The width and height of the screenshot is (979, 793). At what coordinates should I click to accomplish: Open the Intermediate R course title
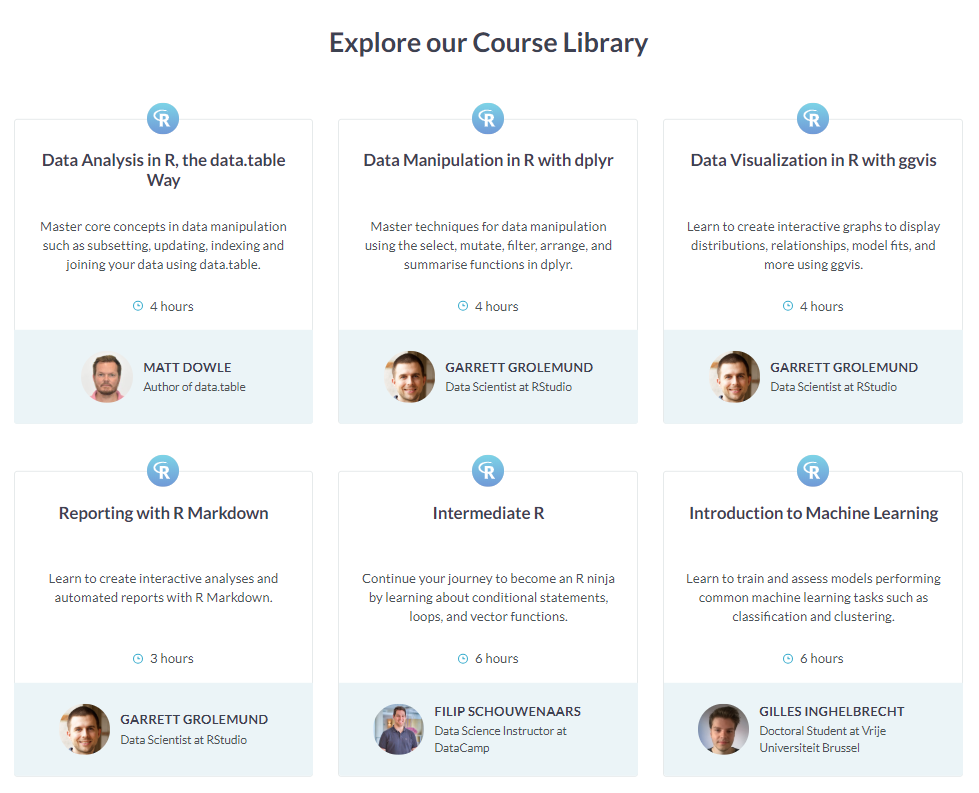coord(488,513)
